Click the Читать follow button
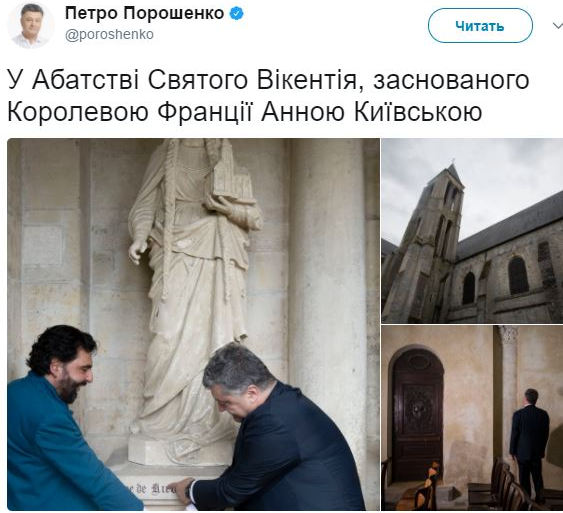Viewport: 563px width, 513px height. click(x=480, y=26)
